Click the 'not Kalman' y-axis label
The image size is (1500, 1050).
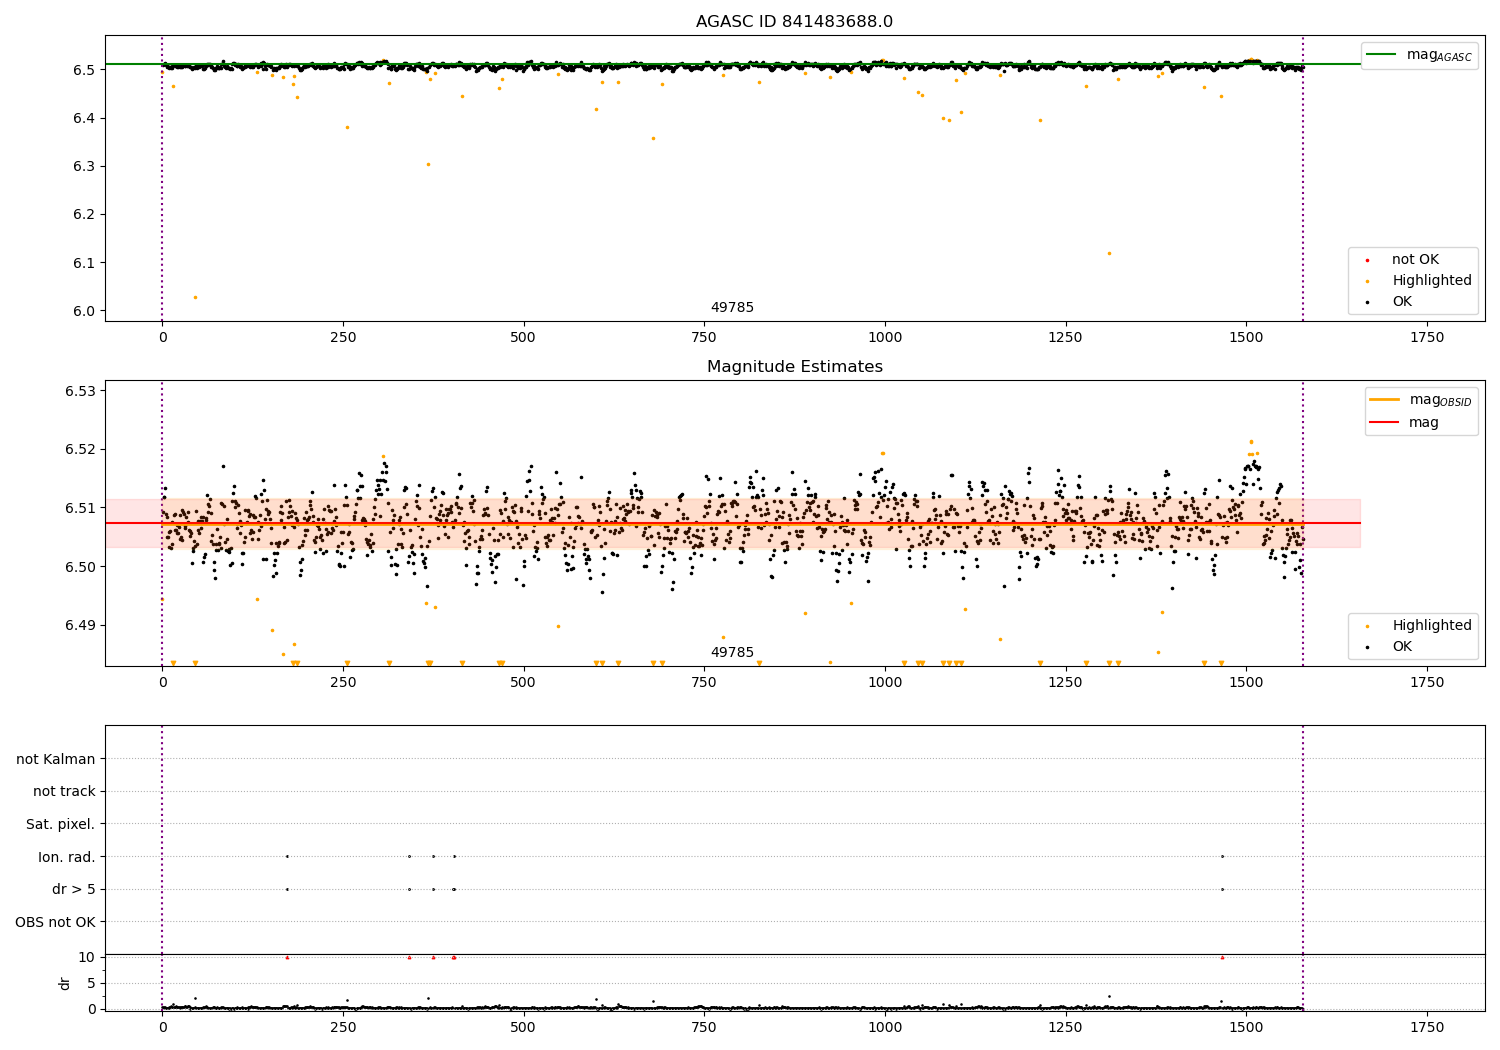56,759
